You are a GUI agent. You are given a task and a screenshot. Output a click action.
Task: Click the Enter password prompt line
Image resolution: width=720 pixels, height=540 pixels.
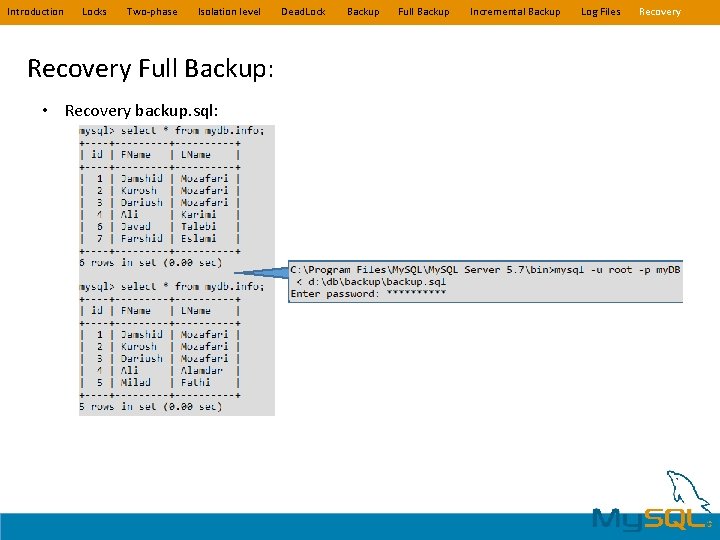(x=368, y=294)
